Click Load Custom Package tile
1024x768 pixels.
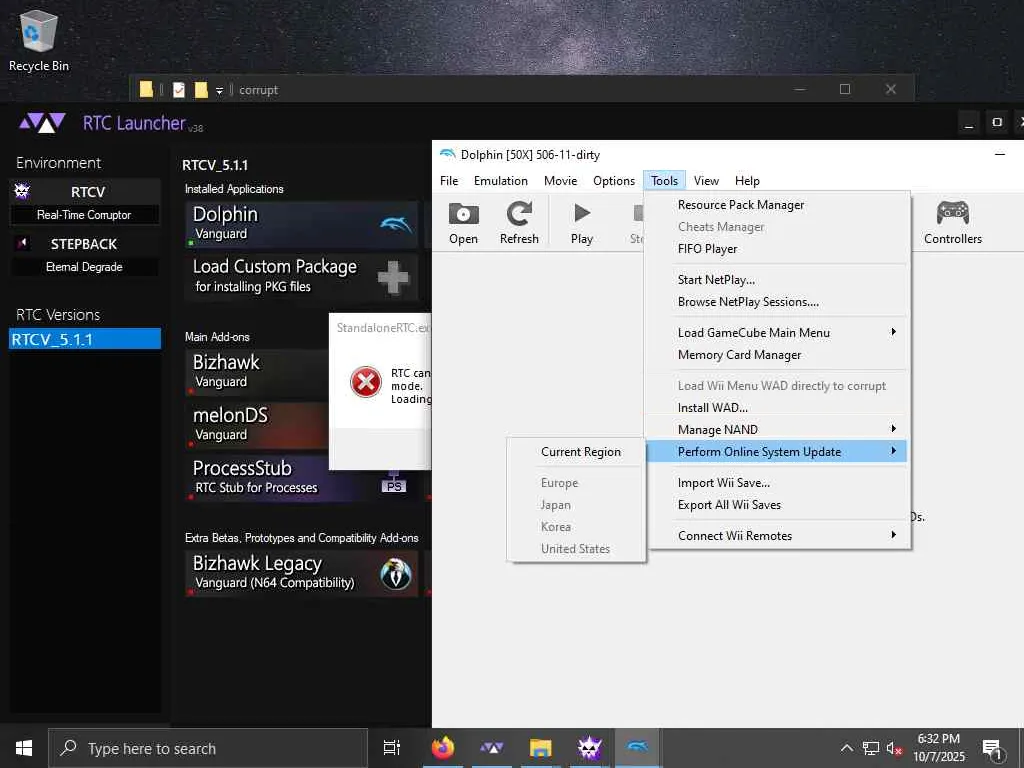tap(301, 278)
